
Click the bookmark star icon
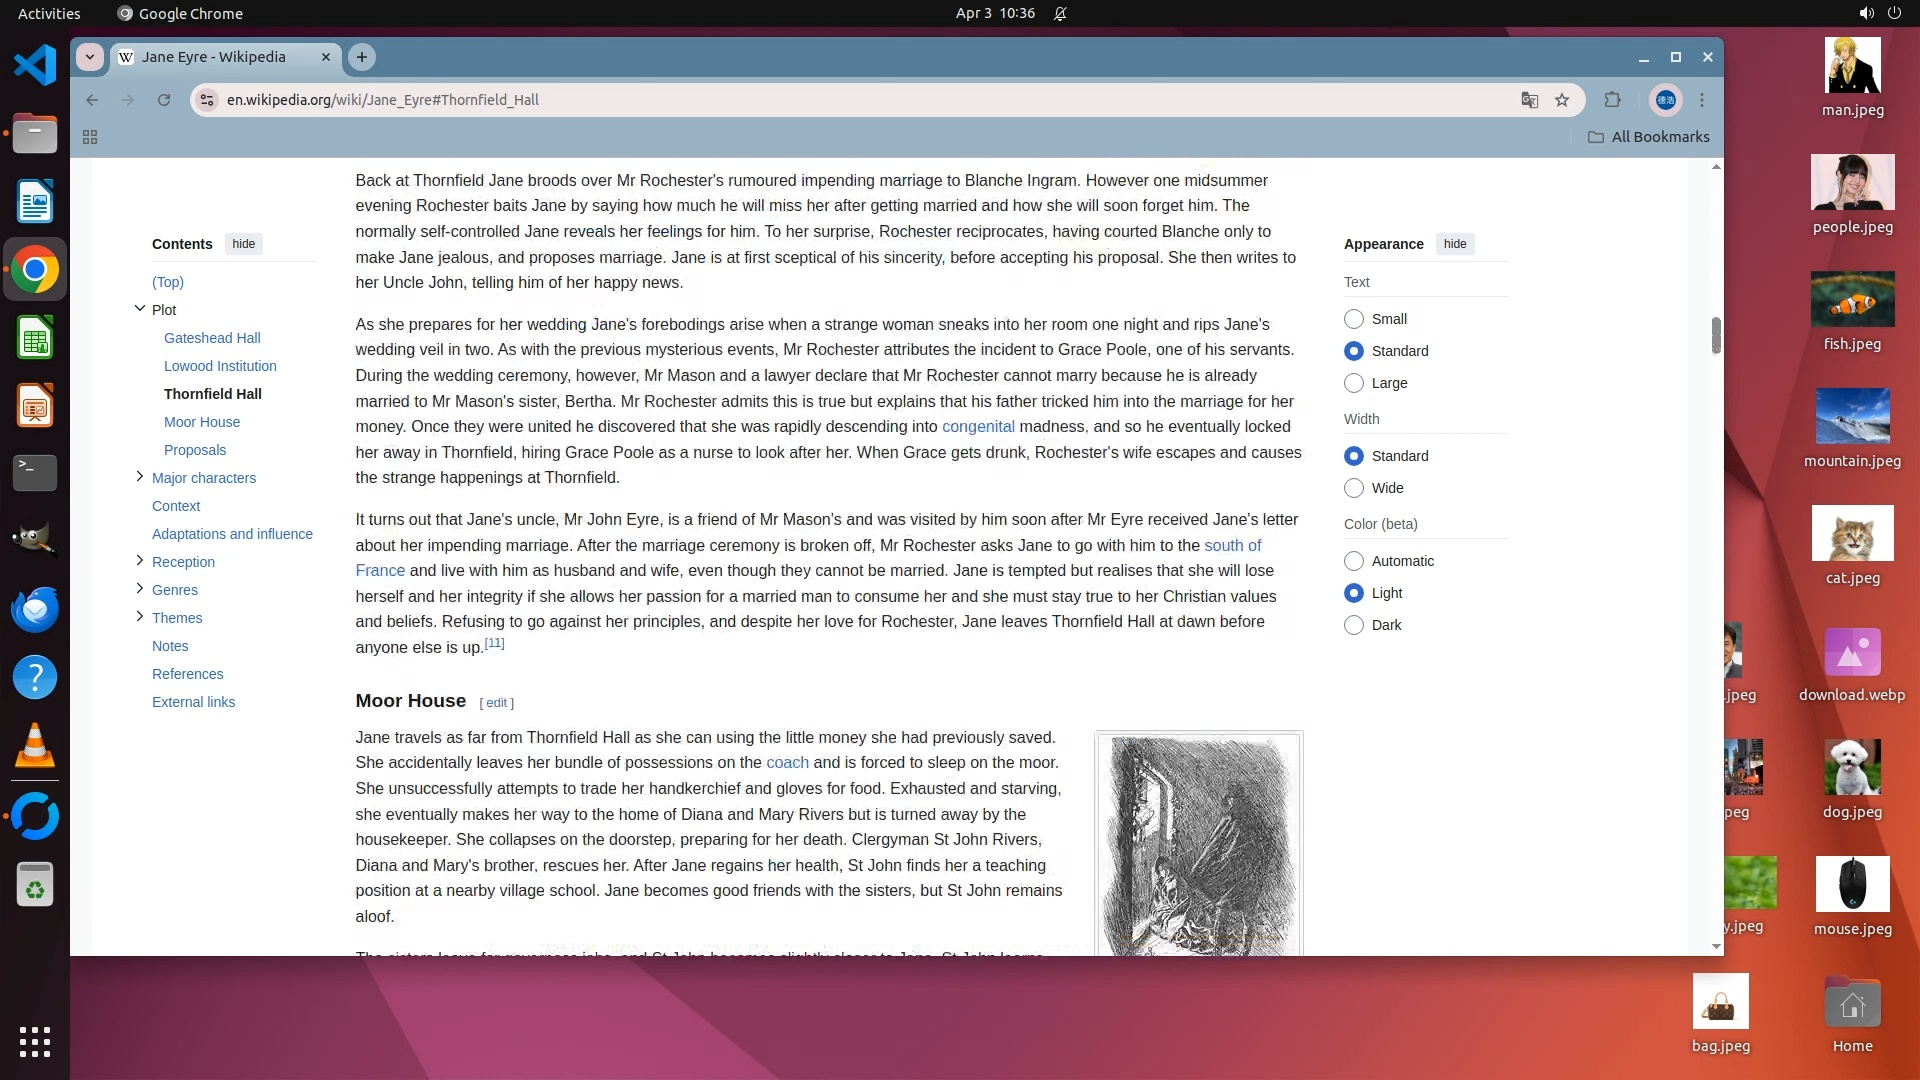pos(1562,100)
